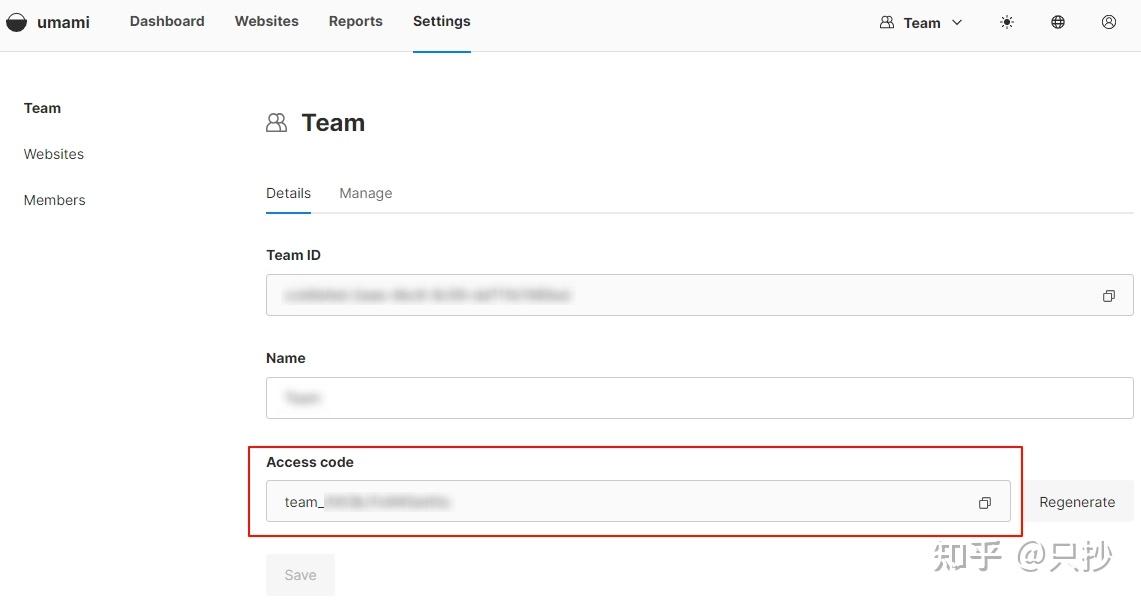Copy the Team ID value
Screen dimensions: 1141x602
[1108, 296]
